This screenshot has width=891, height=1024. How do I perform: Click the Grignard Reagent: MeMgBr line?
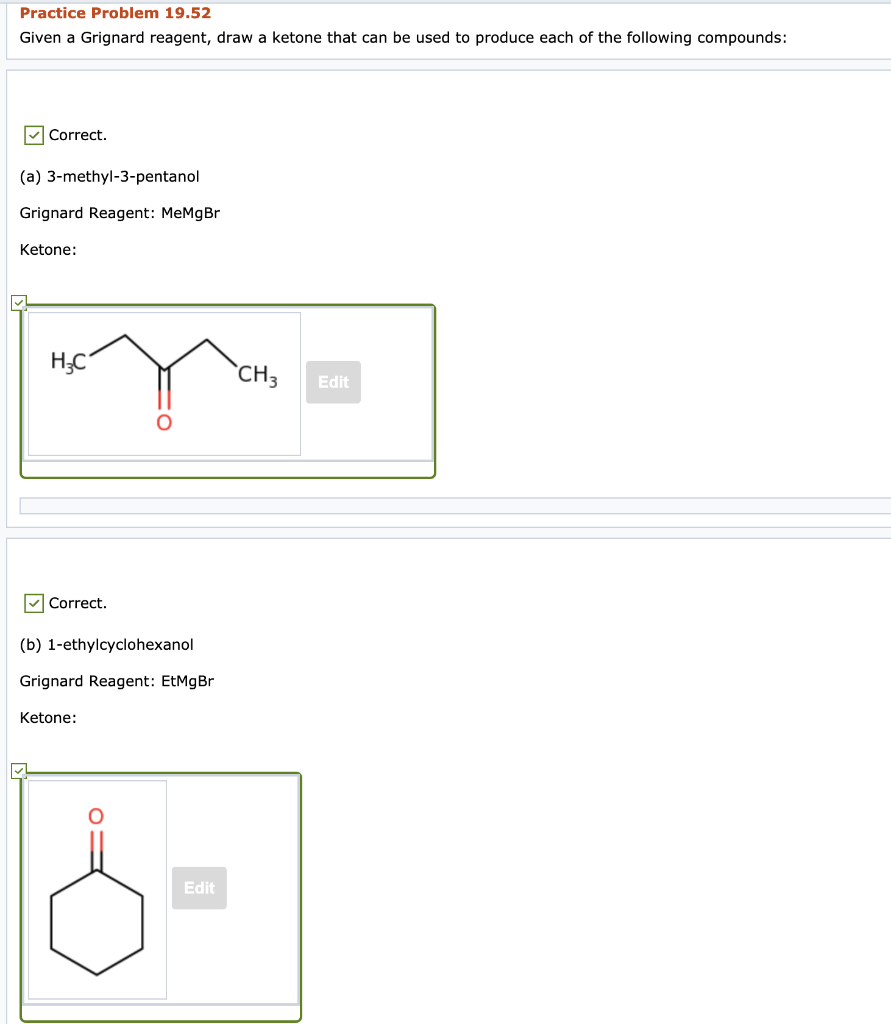[x=120, y=212]
